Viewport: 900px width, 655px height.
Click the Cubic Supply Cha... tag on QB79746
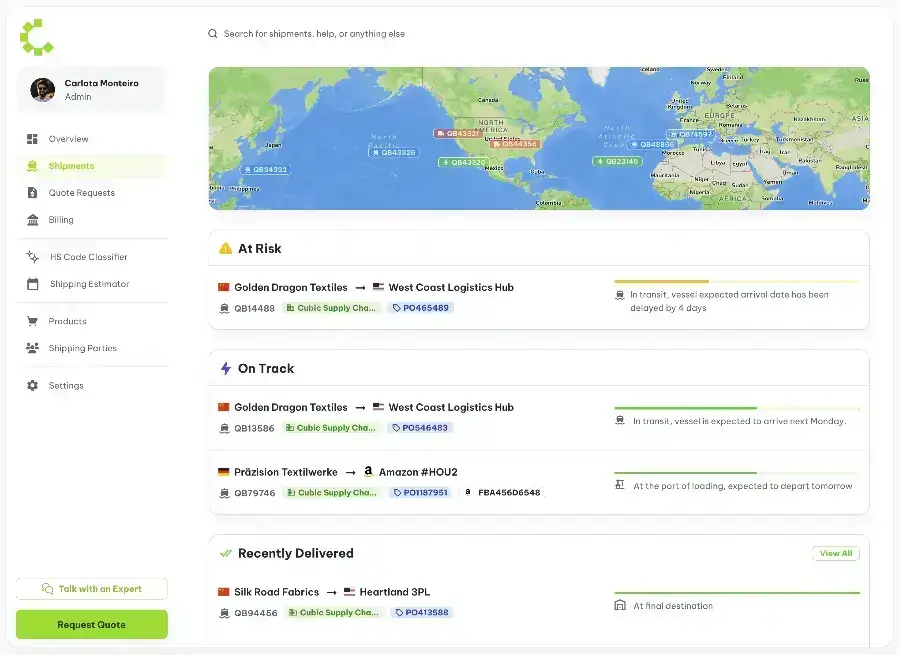tap(332, 493)
